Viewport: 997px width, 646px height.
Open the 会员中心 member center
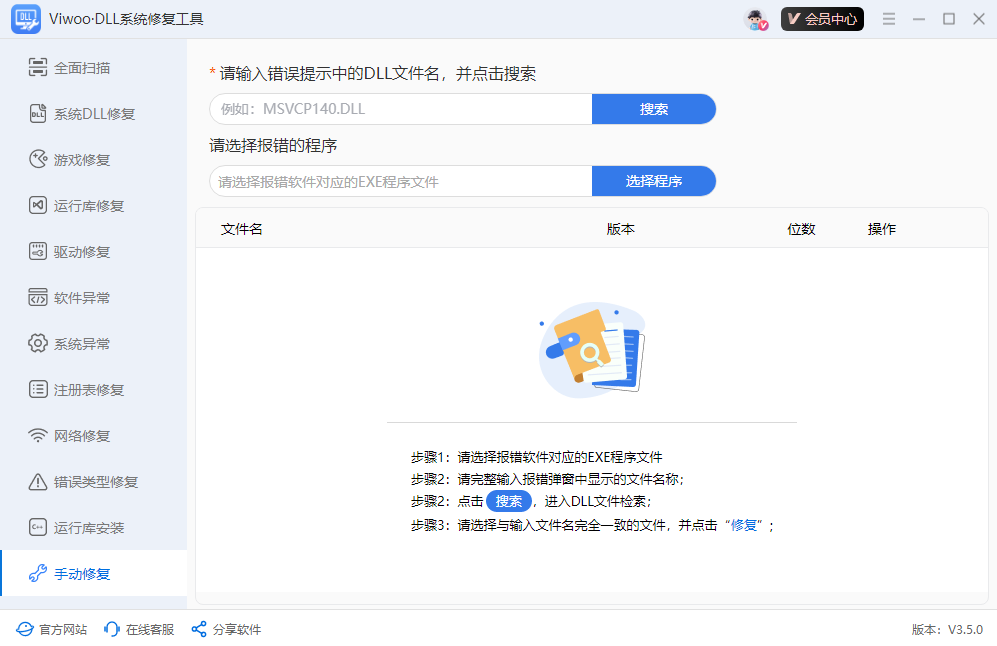pyautogui.click(x=822, y=18)
